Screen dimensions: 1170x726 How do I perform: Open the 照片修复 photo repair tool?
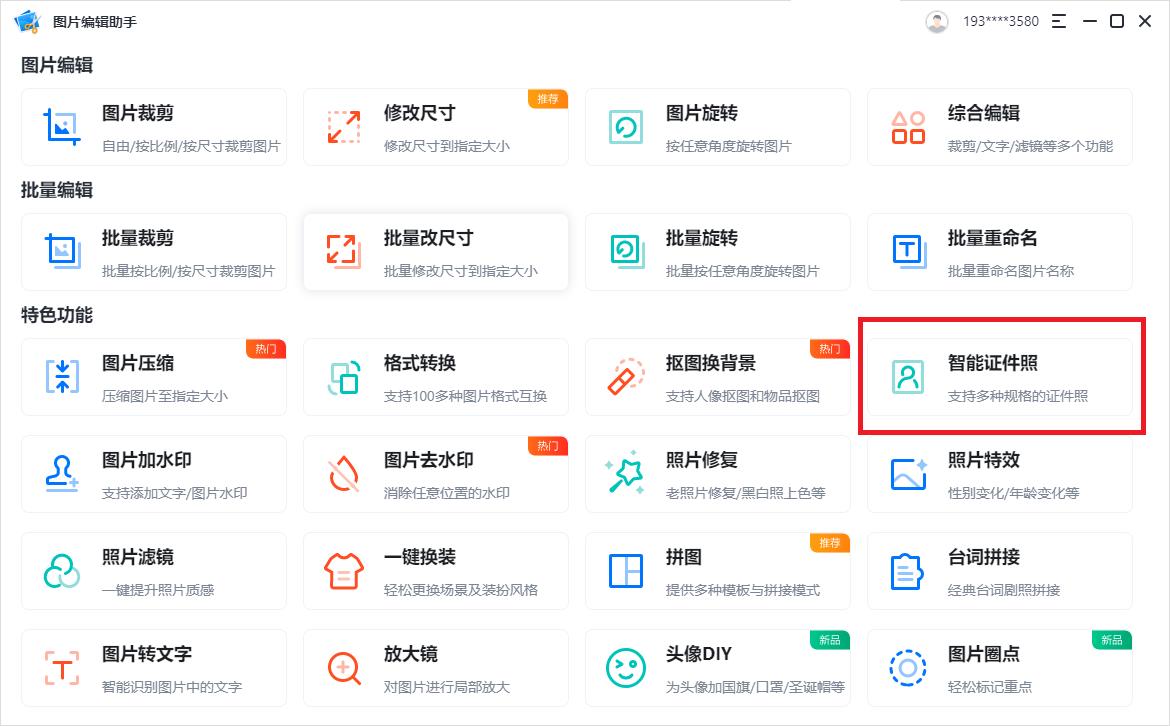[x=718, y=474]
